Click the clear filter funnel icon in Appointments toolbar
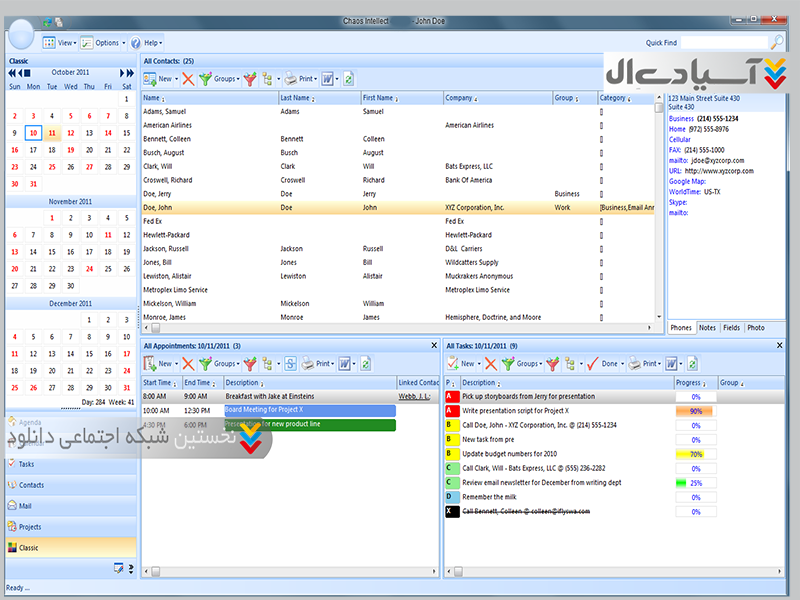The width and height of the screenshot is (800, 600). [x=250, y=364]
